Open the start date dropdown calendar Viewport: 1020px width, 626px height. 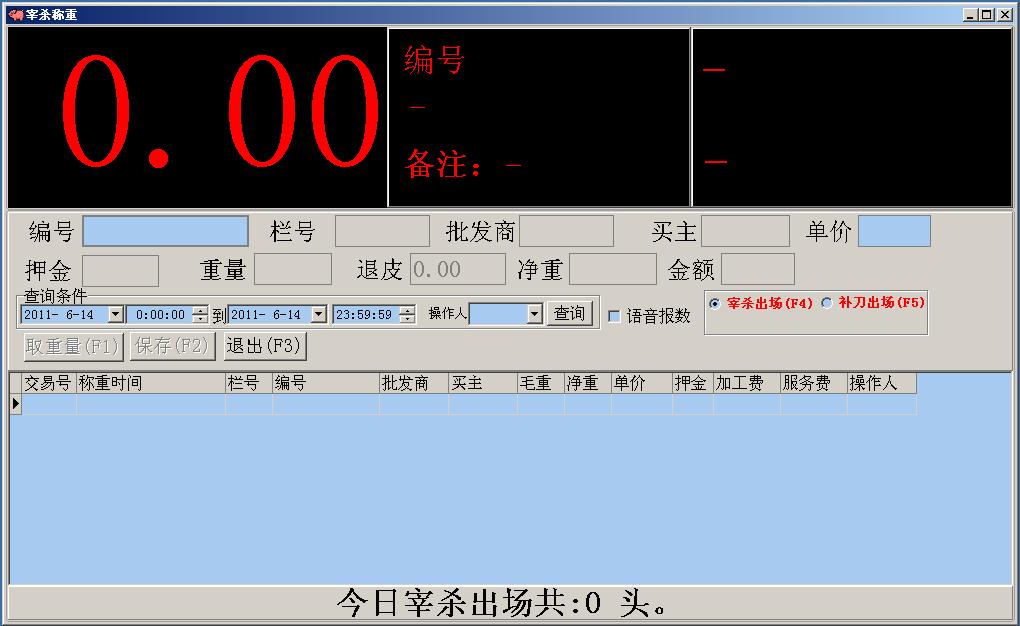click(x=115, y=314)
